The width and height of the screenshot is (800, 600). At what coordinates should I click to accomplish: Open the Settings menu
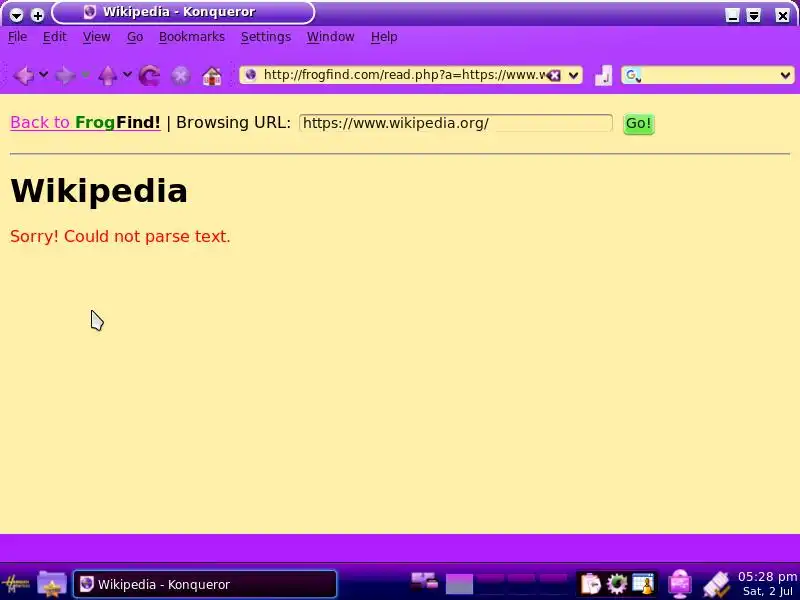266,37
